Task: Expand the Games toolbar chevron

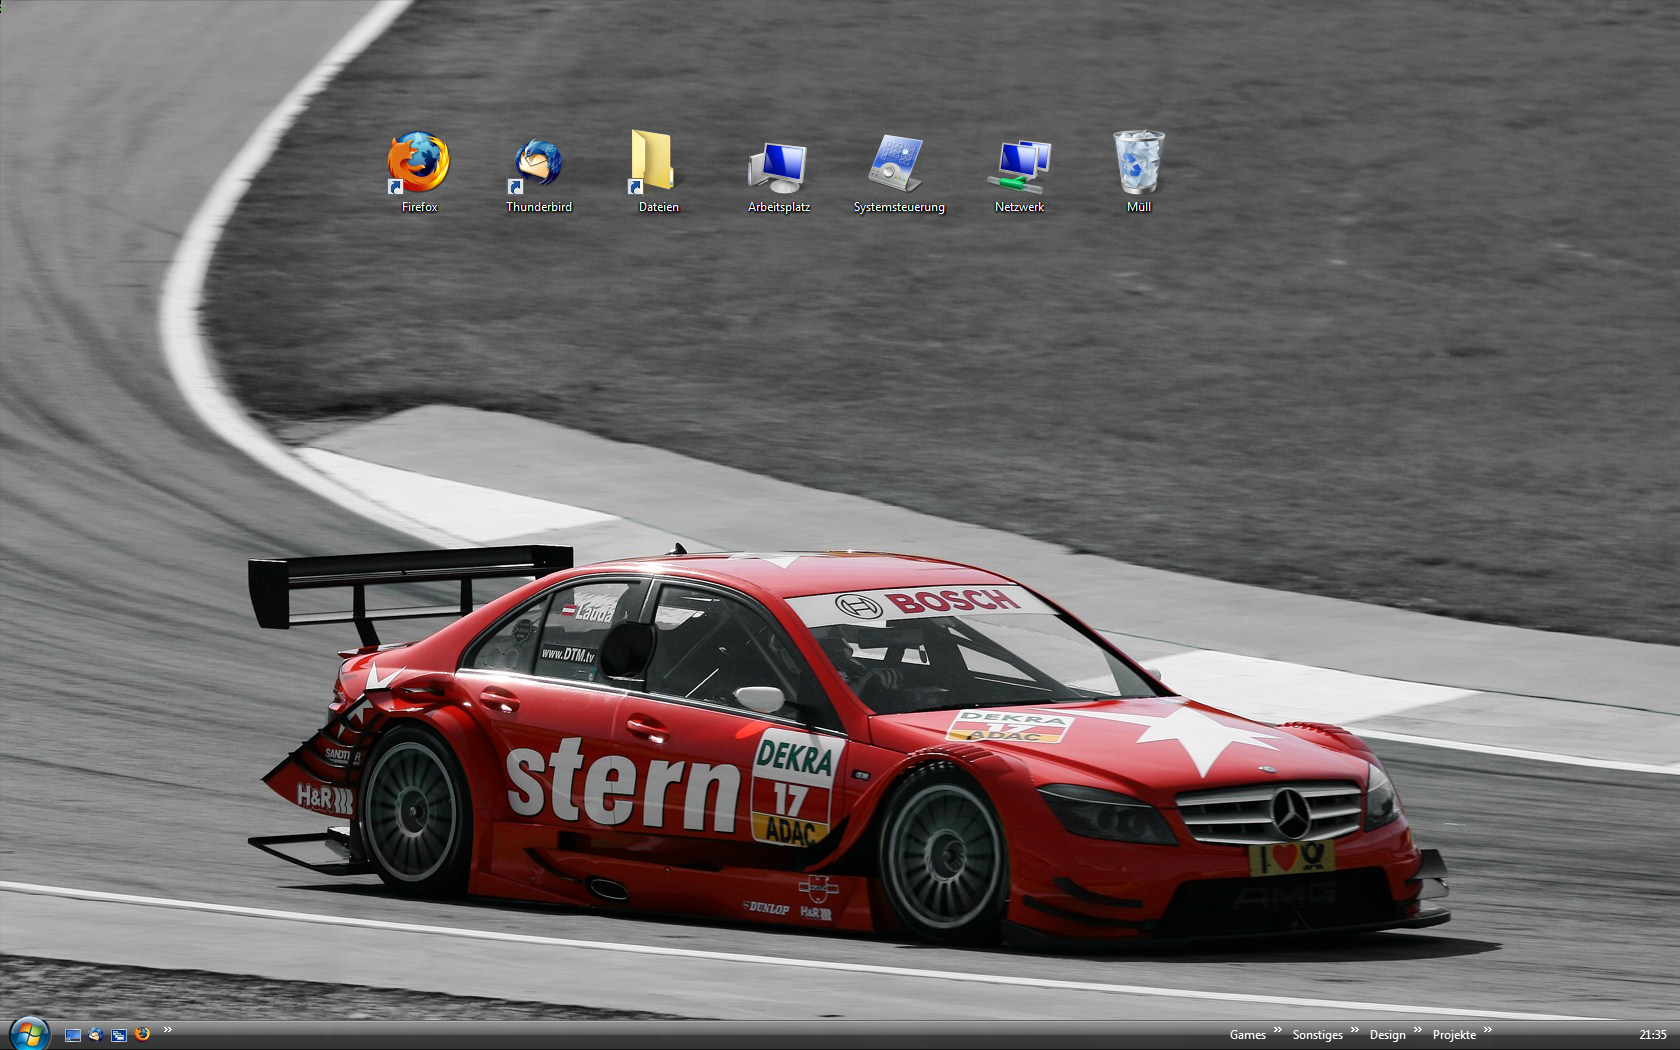Action: (x=1277, y=1029)
